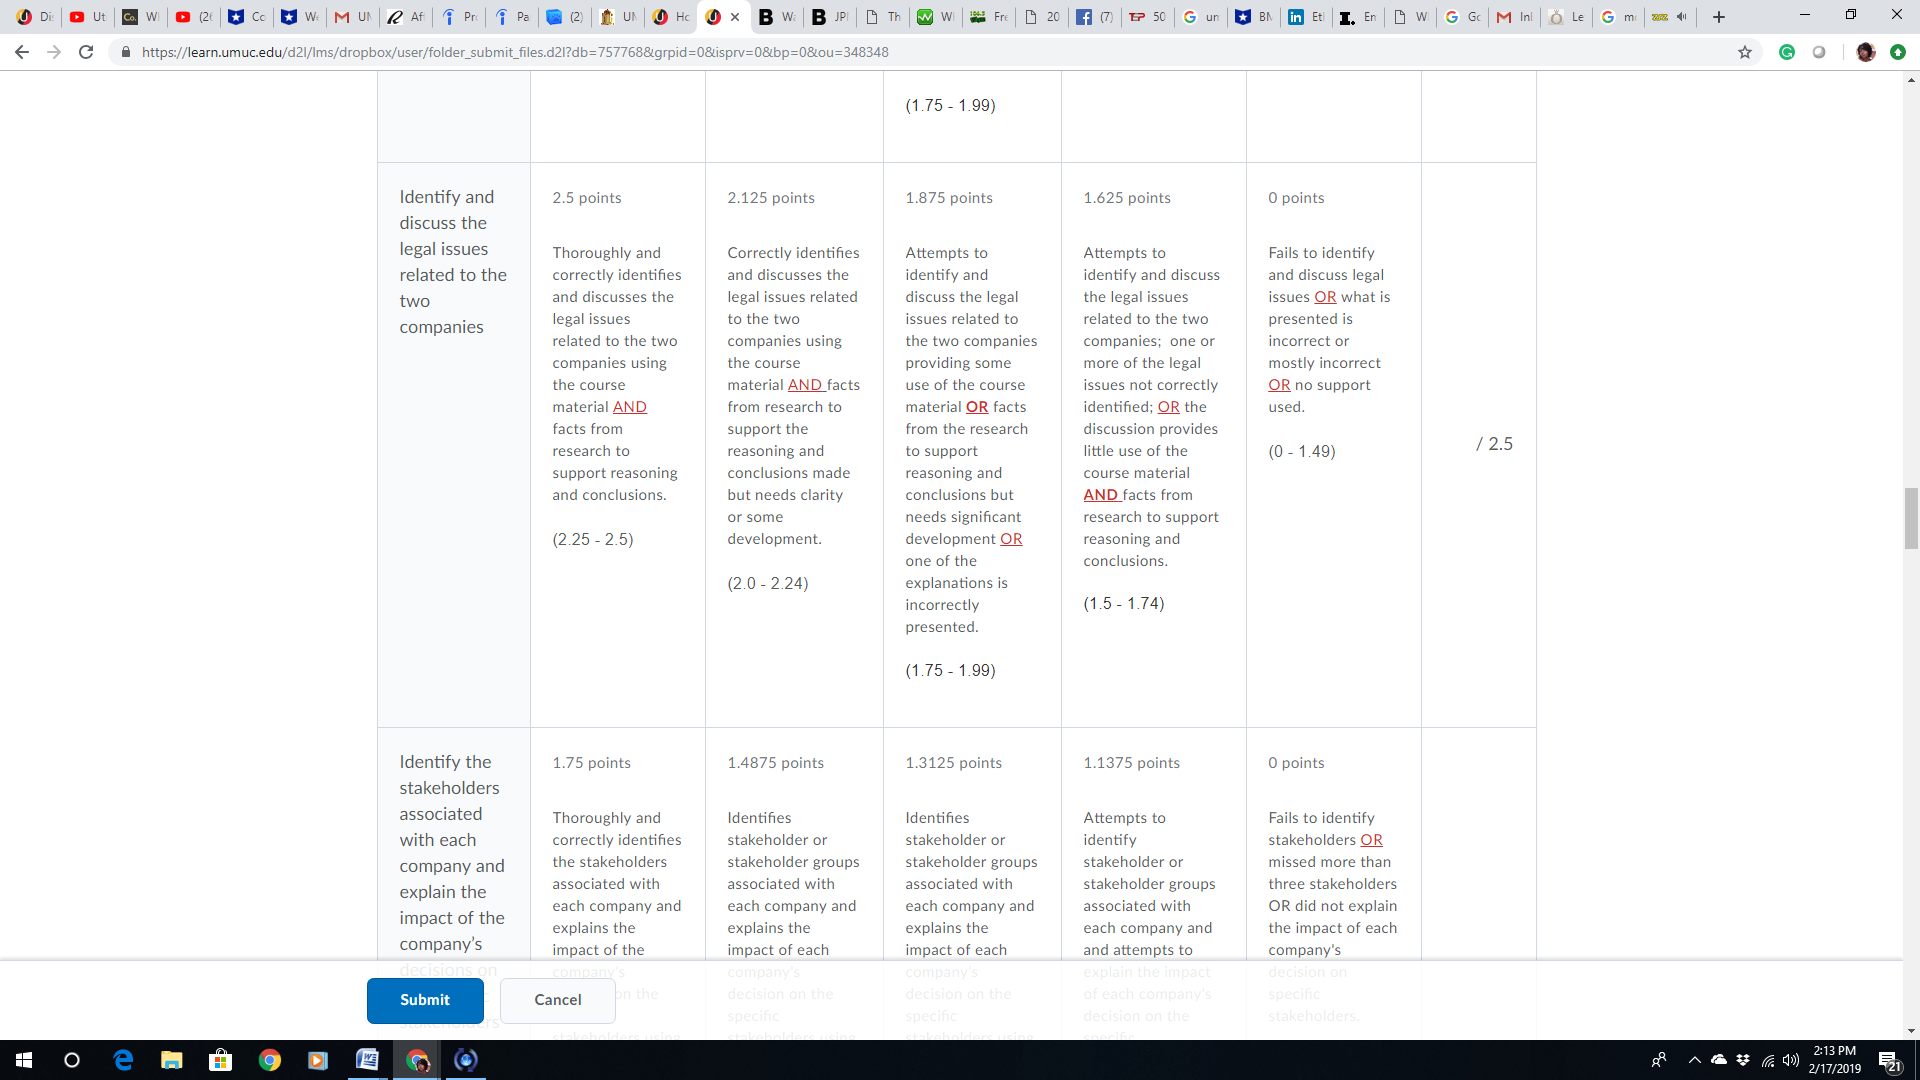Open the notification action center

(x=1888, y=1060)
